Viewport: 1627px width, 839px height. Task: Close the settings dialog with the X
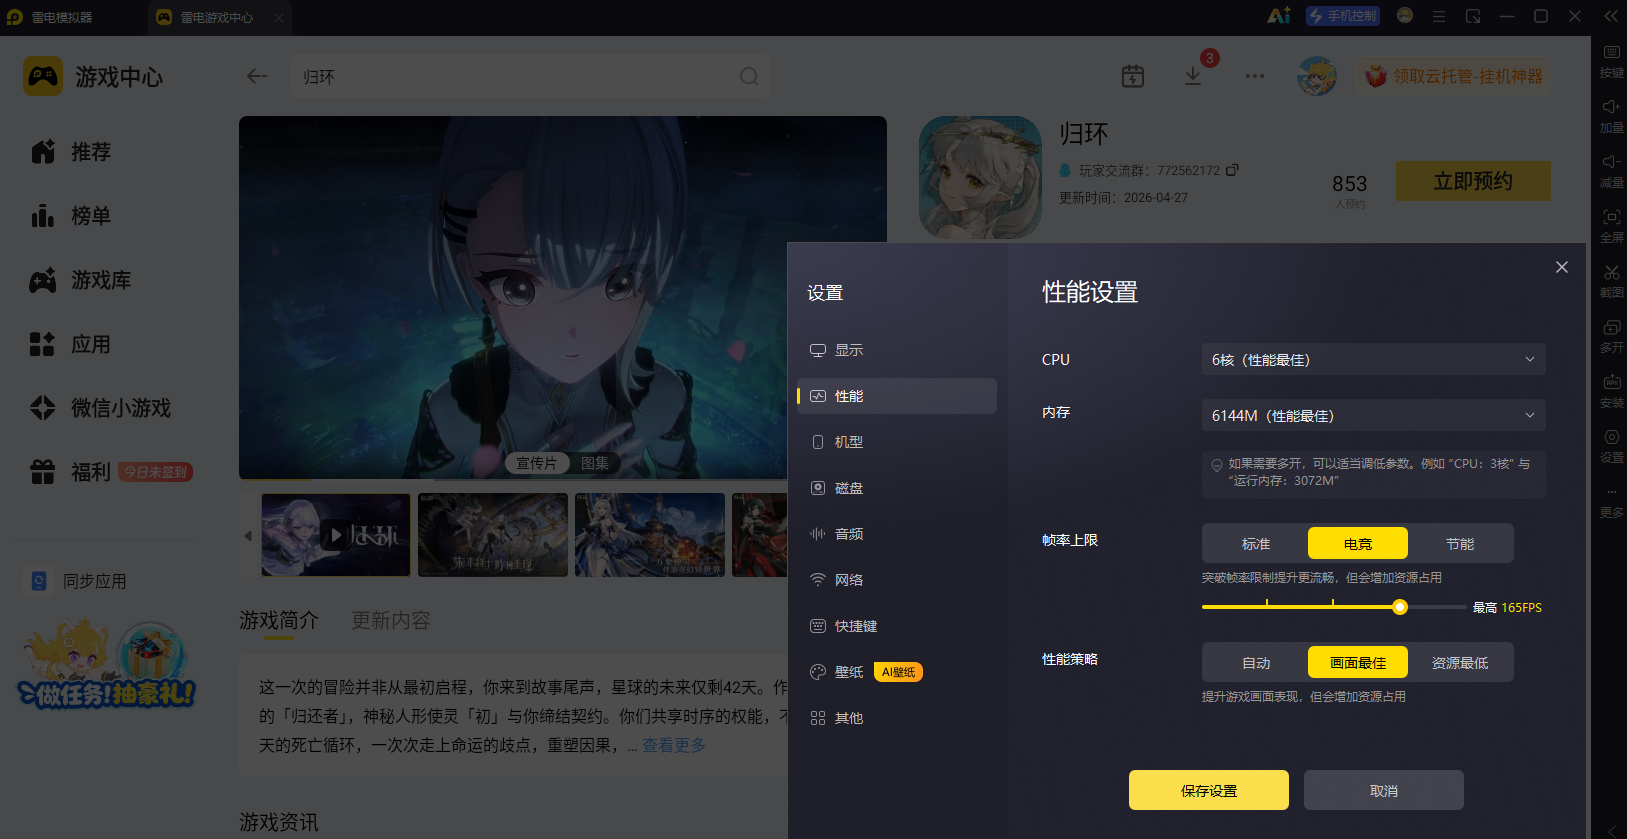[1562, 267]
